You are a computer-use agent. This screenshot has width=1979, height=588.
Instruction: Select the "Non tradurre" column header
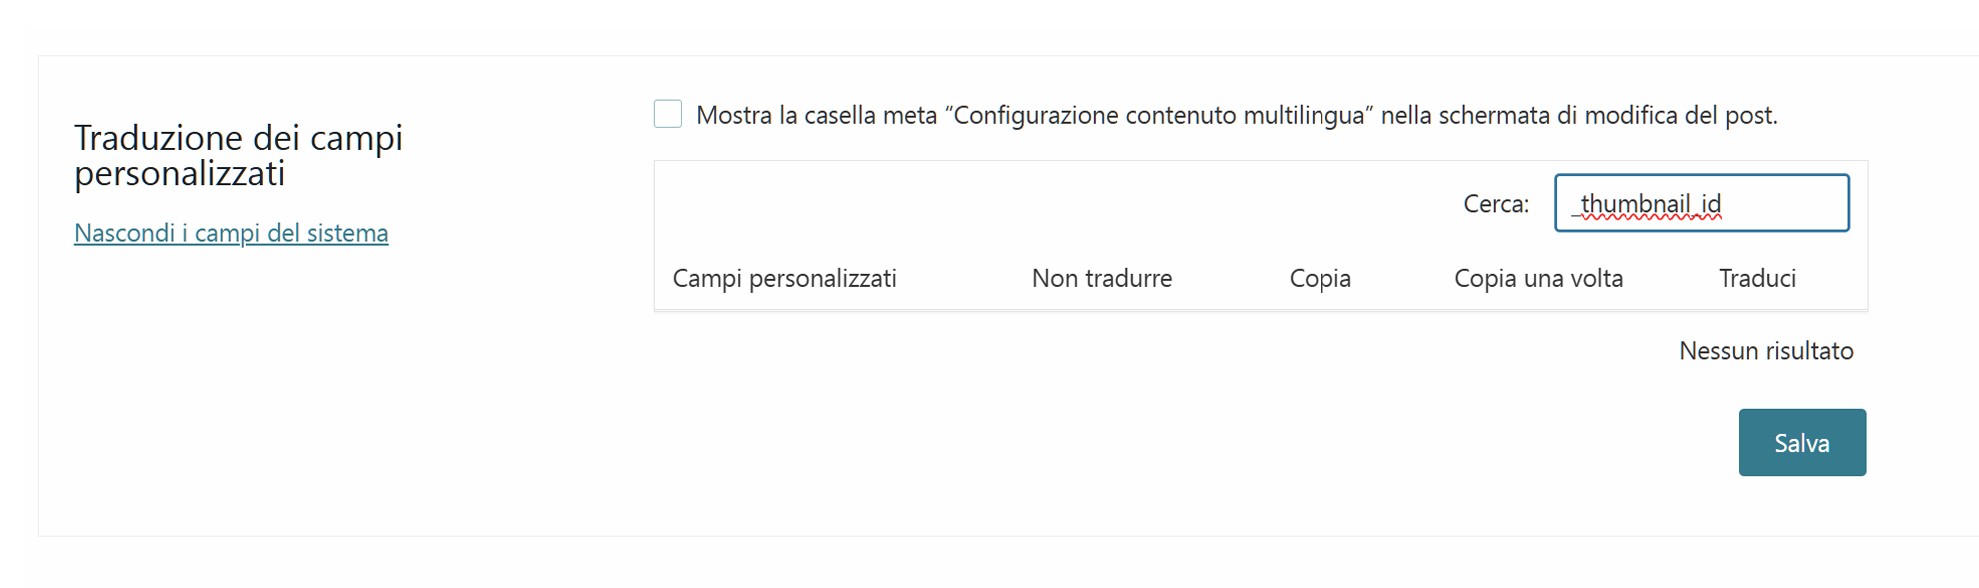pos(1101,278)
